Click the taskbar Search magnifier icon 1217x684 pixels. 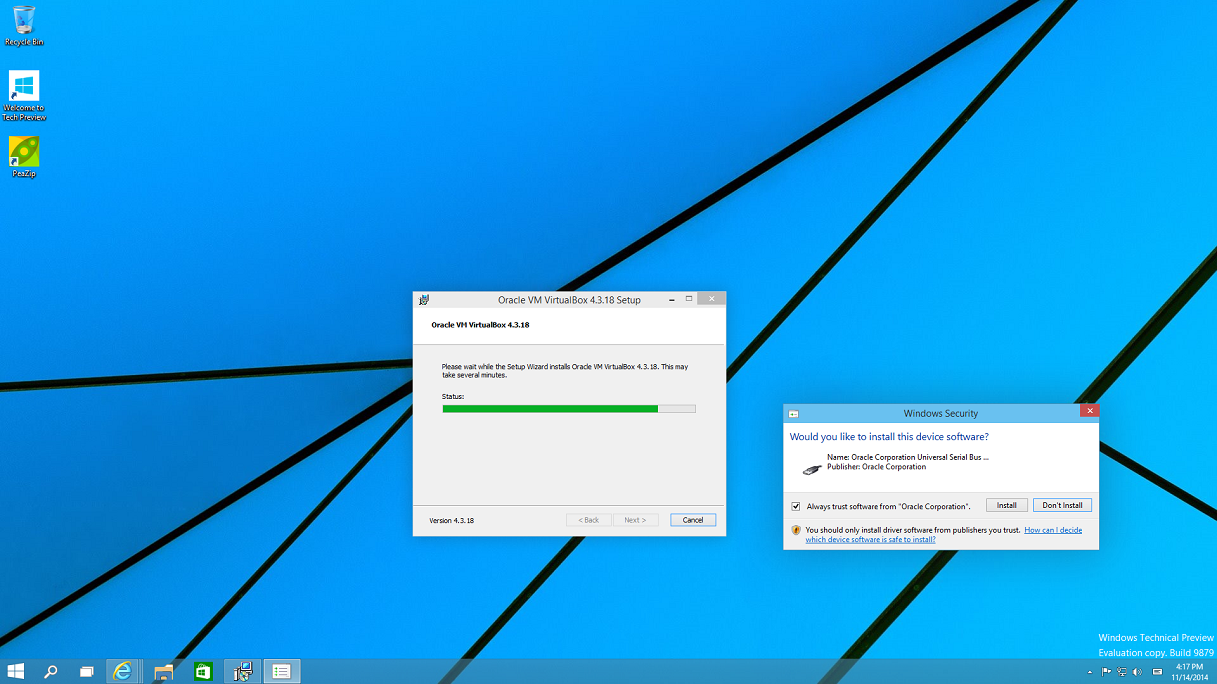(x=50, y=672)
